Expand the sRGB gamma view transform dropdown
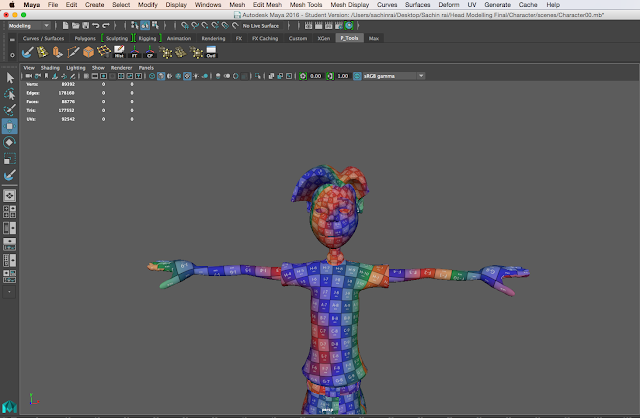Screen dimensions: 640x418 click(x=393, y=76)
